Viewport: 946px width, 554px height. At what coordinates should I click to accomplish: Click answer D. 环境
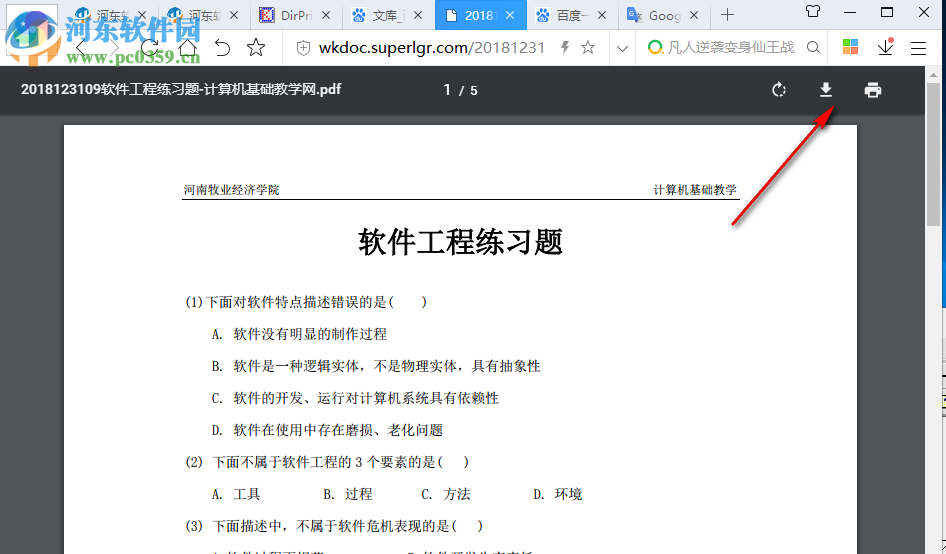pos(557,494)
